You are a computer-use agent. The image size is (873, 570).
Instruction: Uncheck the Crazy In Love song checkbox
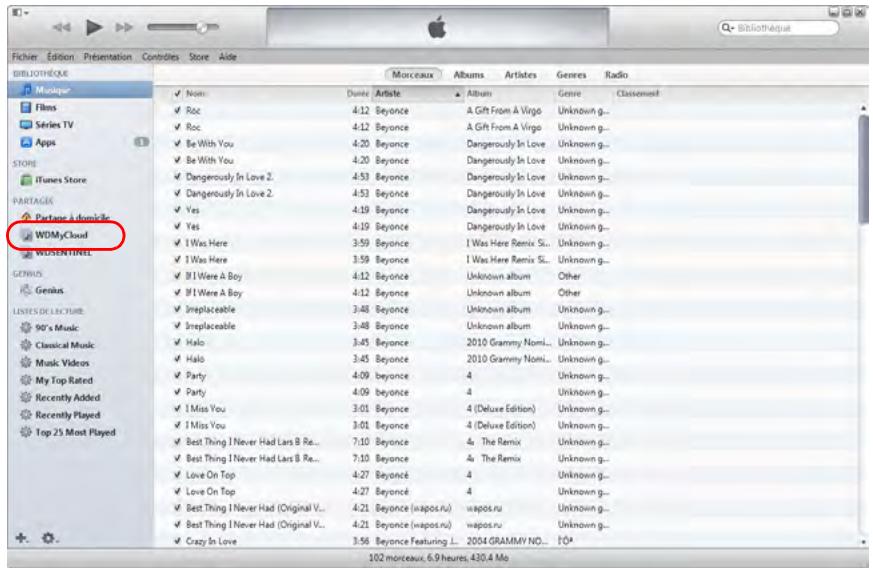pos(178,541)
